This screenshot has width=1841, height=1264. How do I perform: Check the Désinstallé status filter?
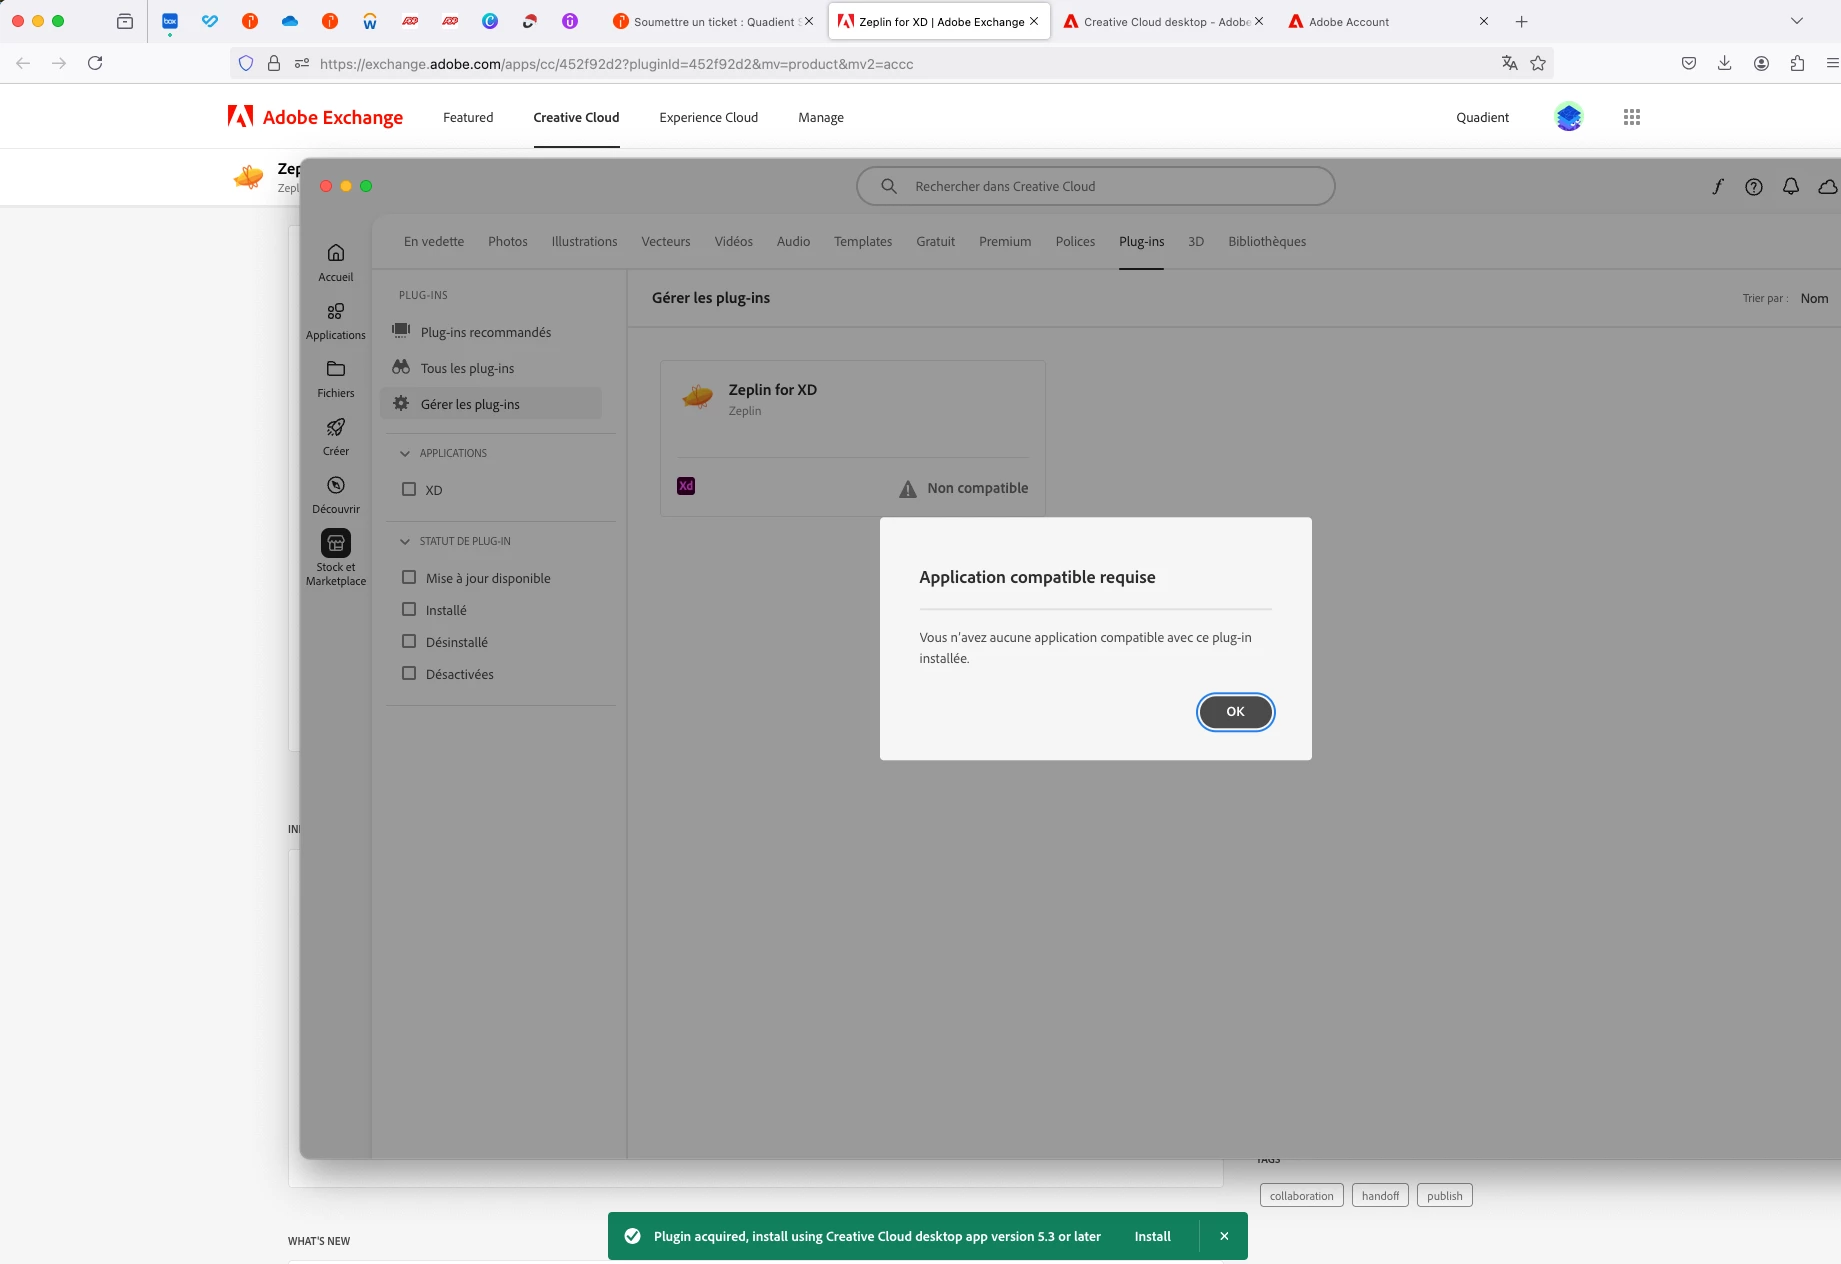tap(409, 641)
